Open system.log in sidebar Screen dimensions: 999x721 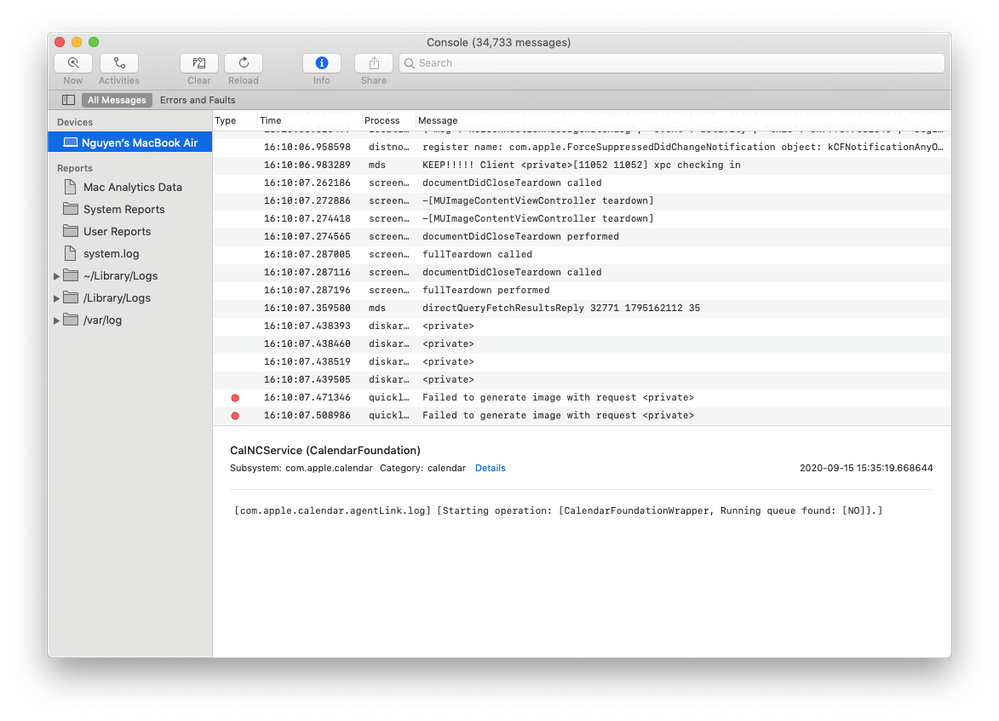pos(111,253)
